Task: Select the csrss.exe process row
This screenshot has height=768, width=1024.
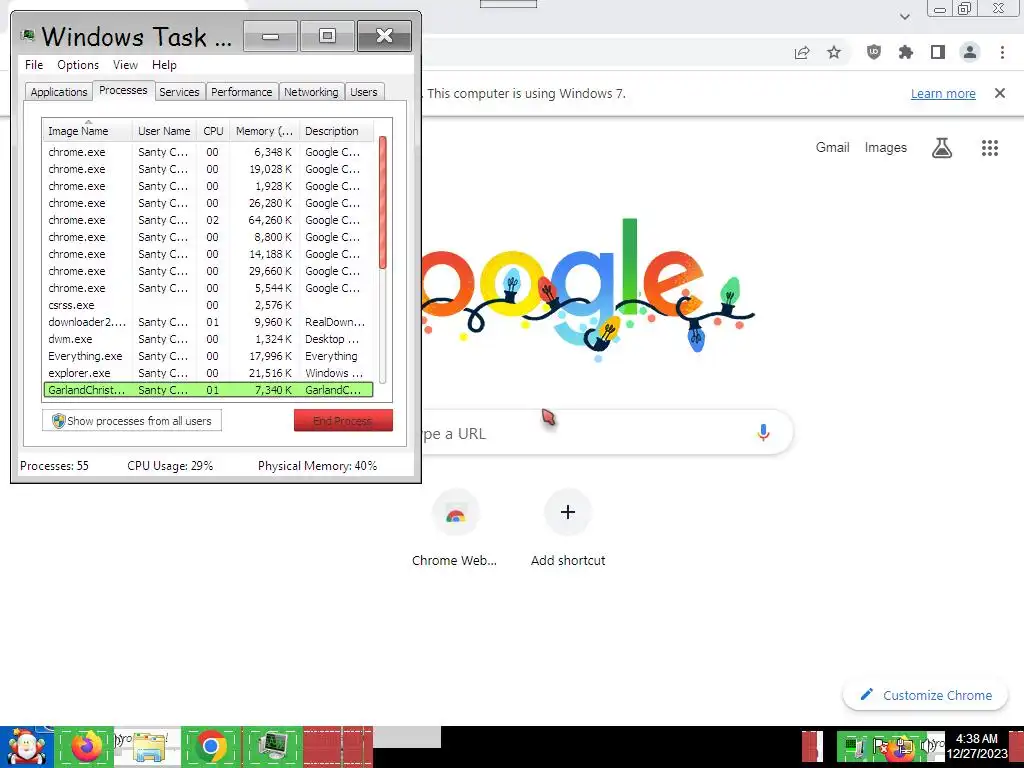Action: coord(208,305)
